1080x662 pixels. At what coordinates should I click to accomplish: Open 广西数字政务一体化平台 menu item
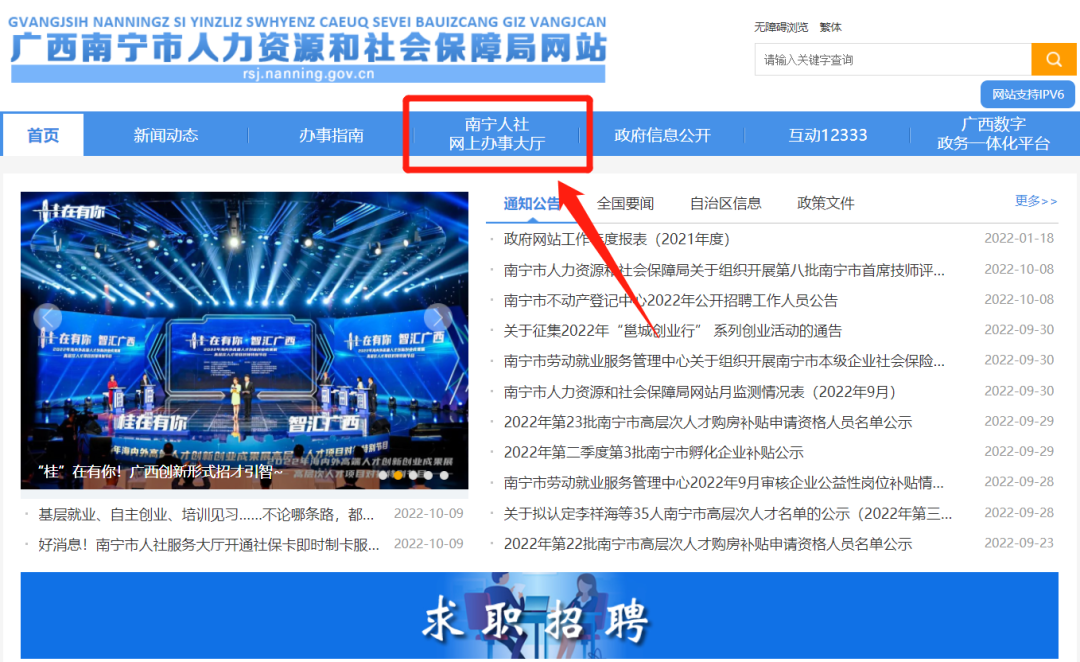click(993, 134)
